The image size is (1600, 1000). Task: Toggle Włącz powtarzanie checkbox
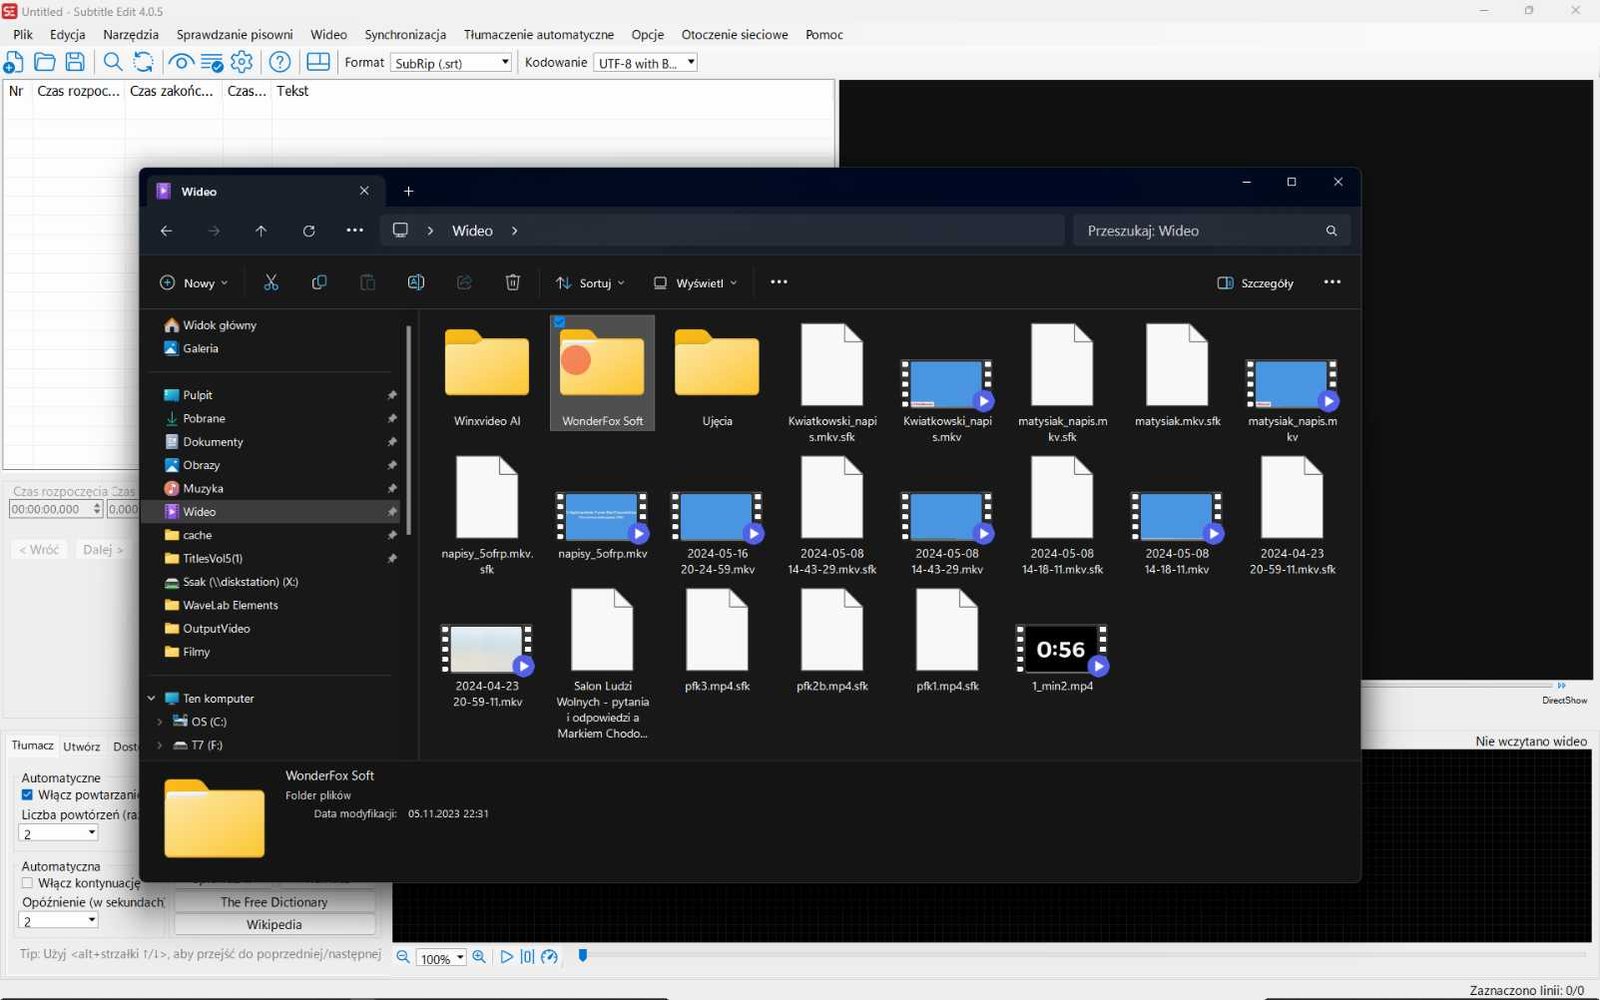(27, 795)
